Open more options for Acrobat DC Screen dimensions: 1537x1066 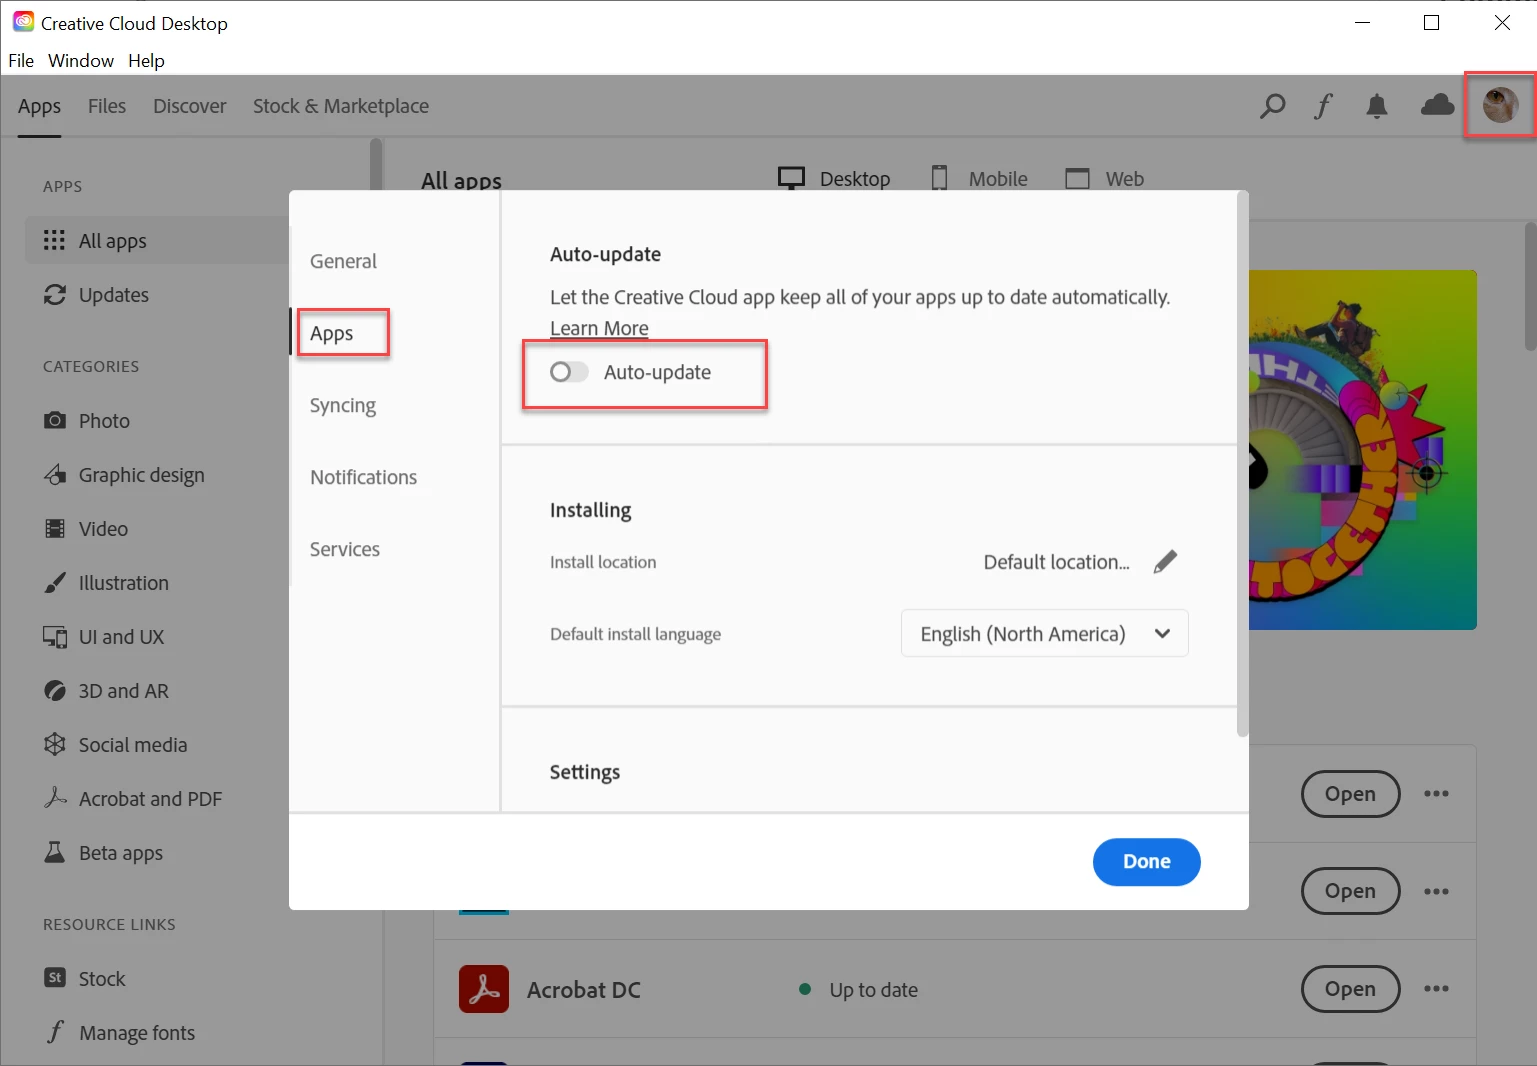[x=1436, y=989]
